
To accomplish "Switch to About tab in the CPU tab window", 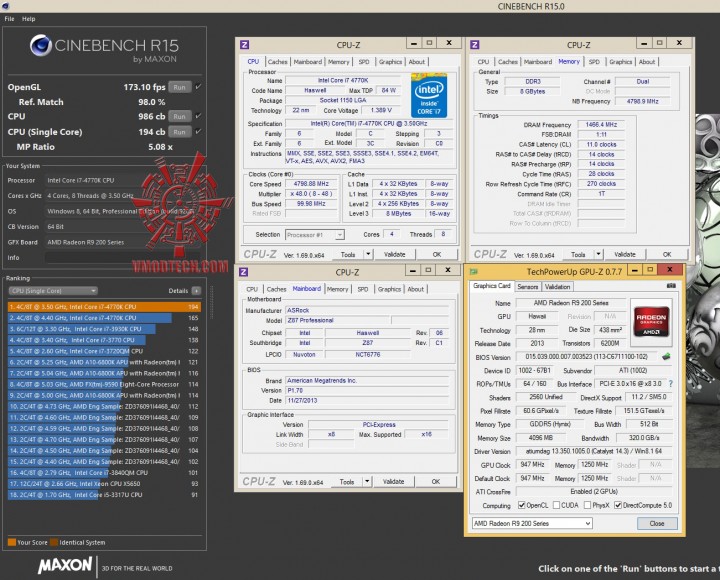I will click(416, 62).
